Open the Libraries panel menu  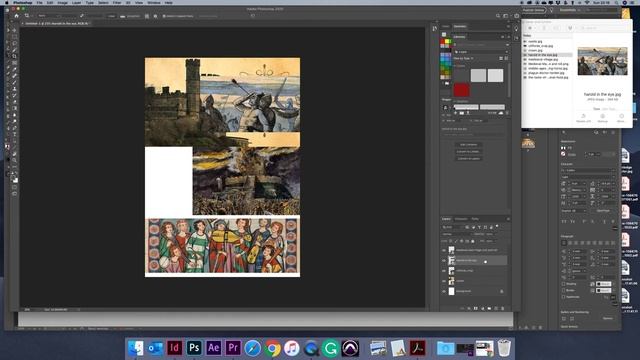click(508, 37)
